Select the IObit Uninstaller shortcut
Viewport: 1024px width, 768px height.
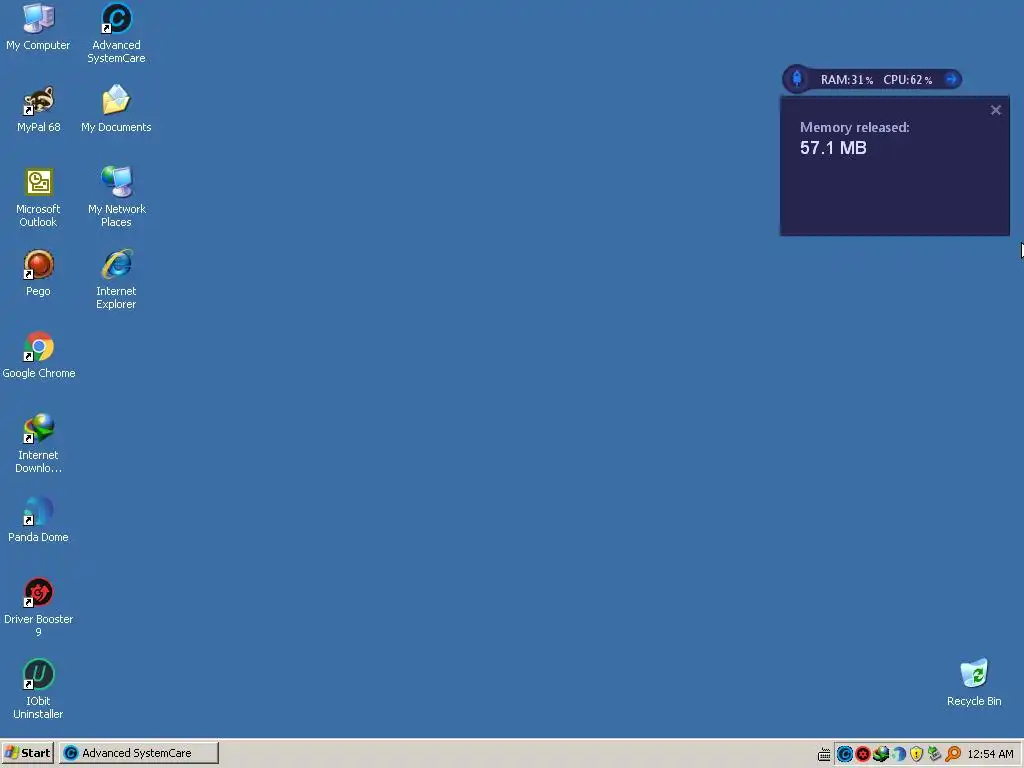click(x=39, y=690)
